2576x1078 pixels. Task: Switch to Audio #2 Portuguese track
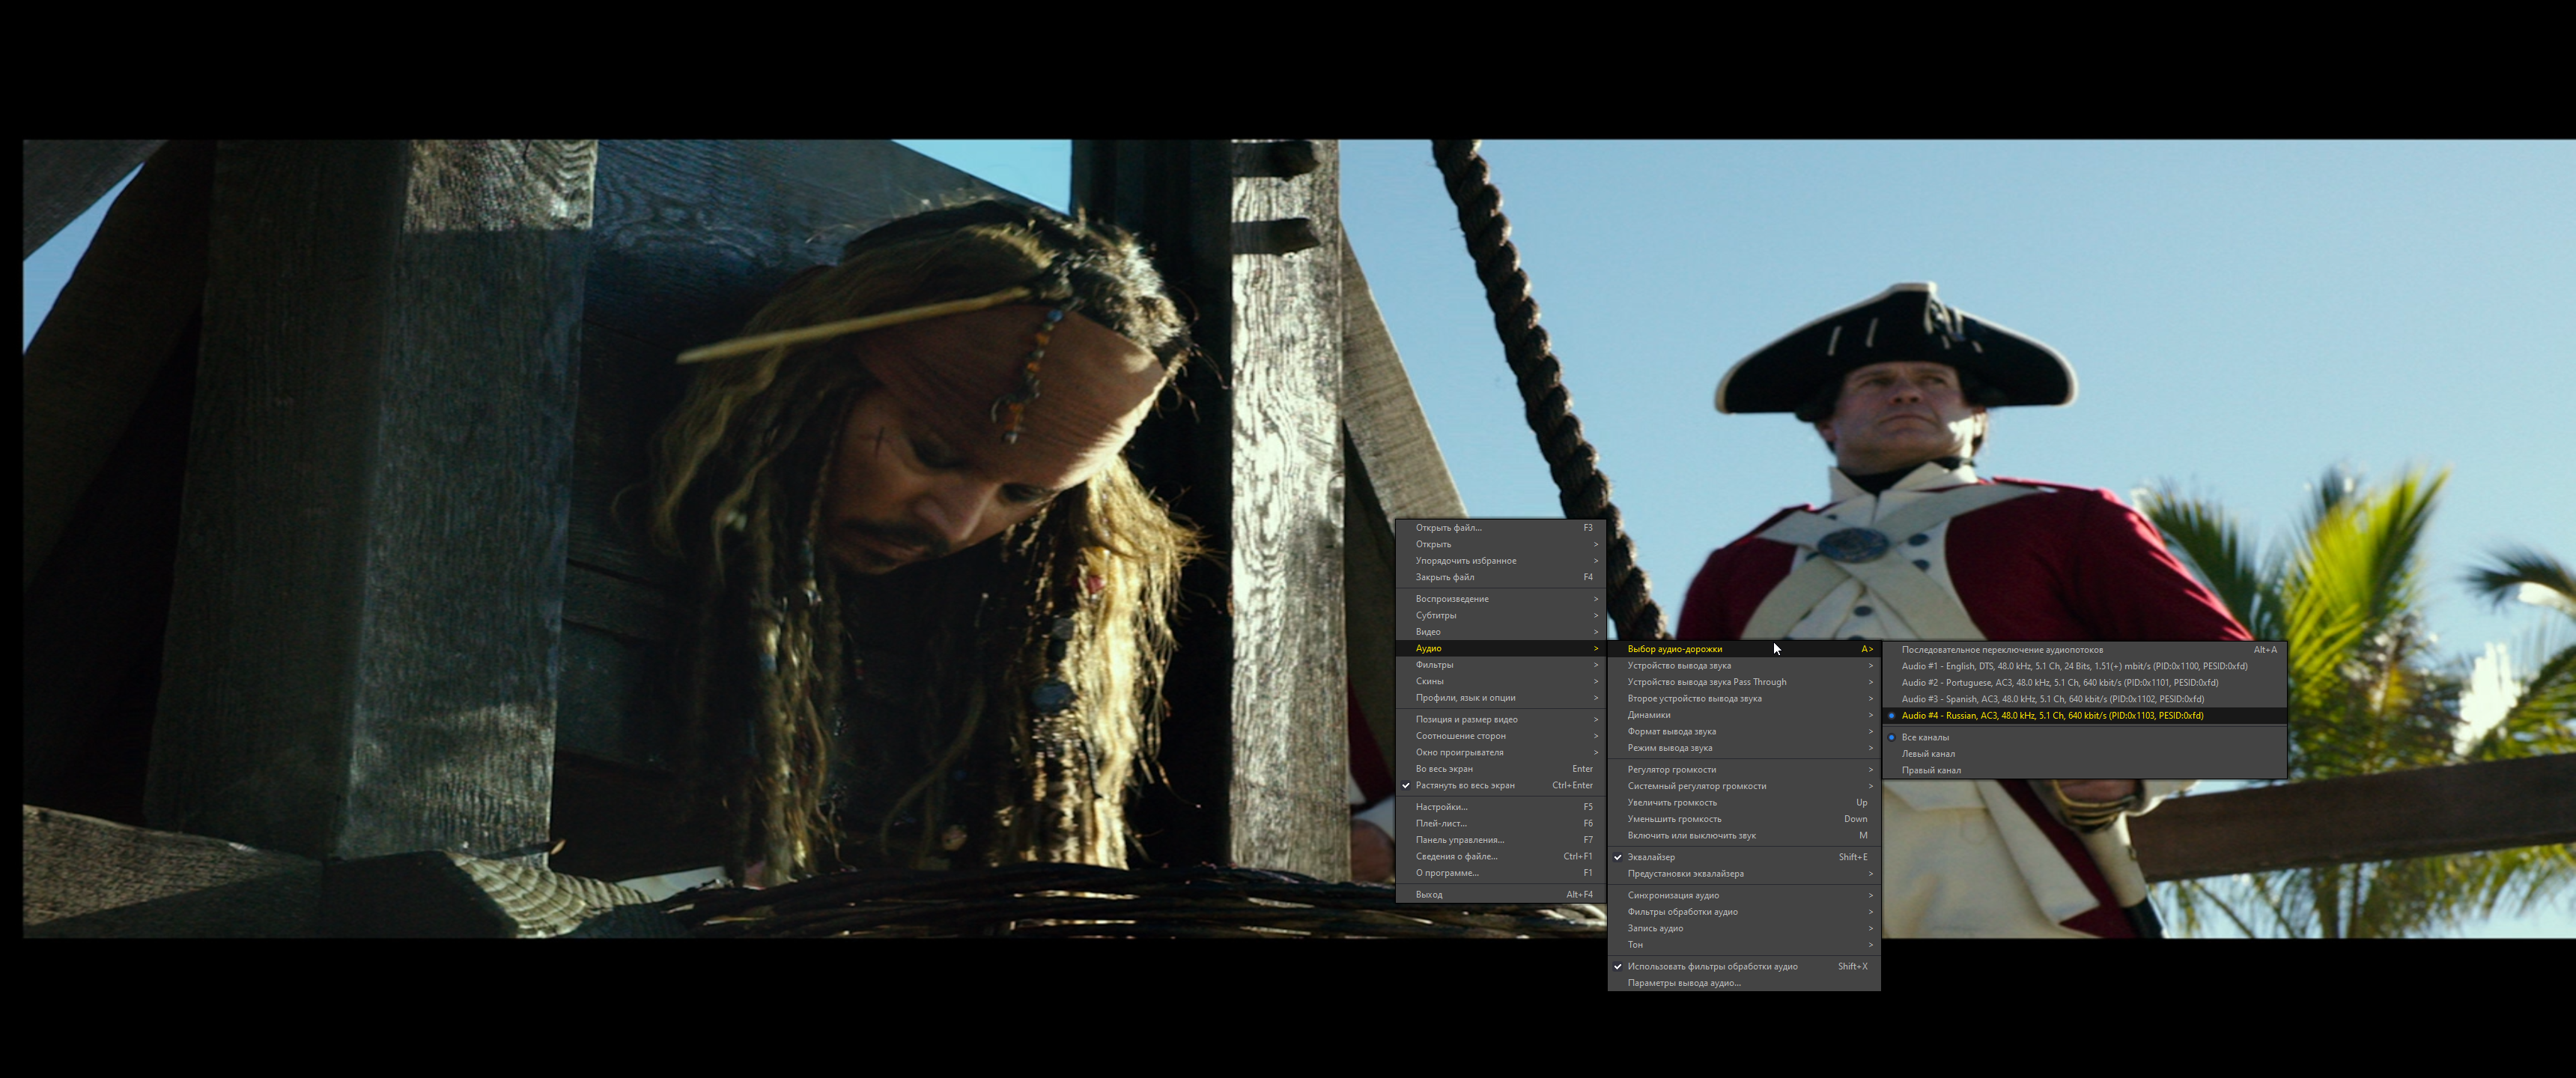(2059, 683)
